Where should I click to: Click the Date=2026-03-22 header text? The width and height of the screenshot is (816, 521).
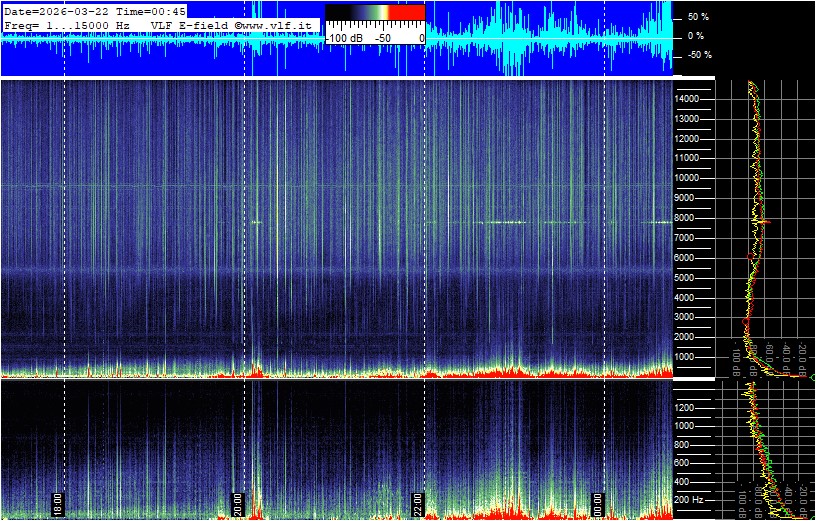point(58,11)
